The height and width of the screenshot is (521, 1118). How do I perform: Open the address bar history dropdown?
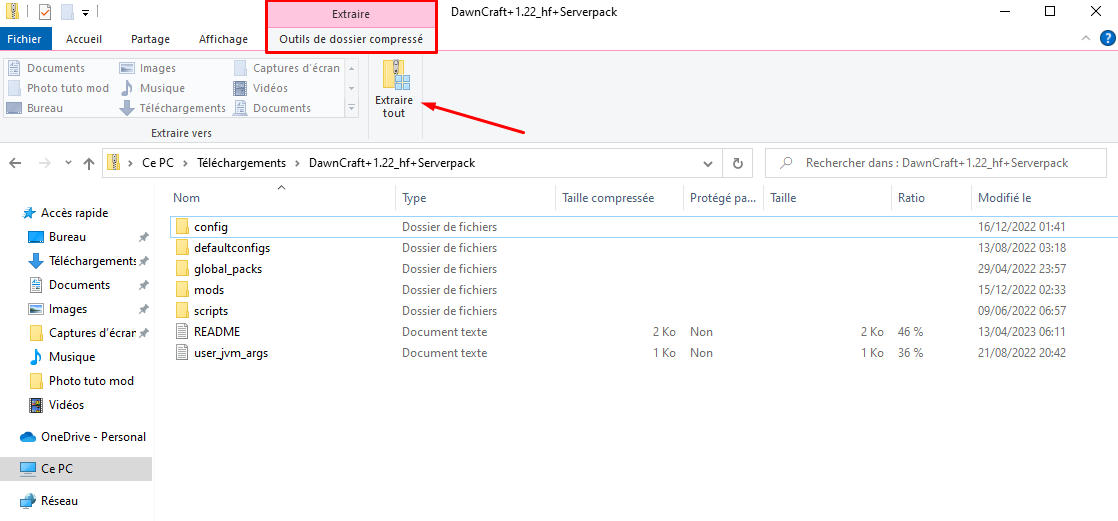coord(708,163)
